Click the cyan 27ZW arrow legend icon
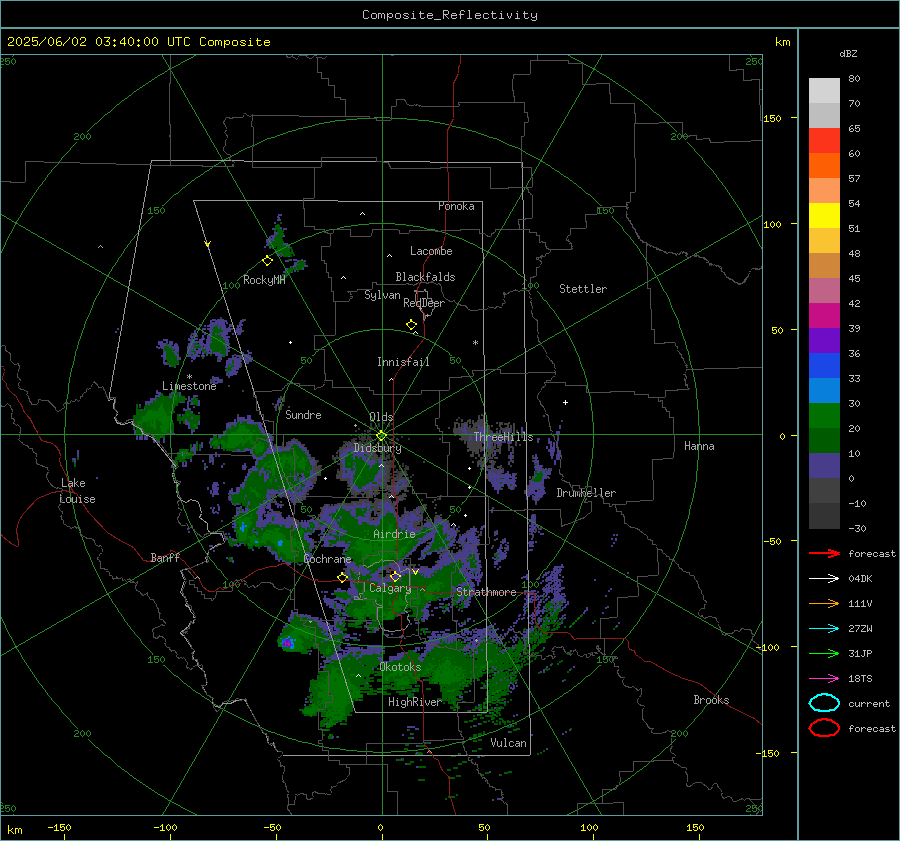 tap(824, 629)
